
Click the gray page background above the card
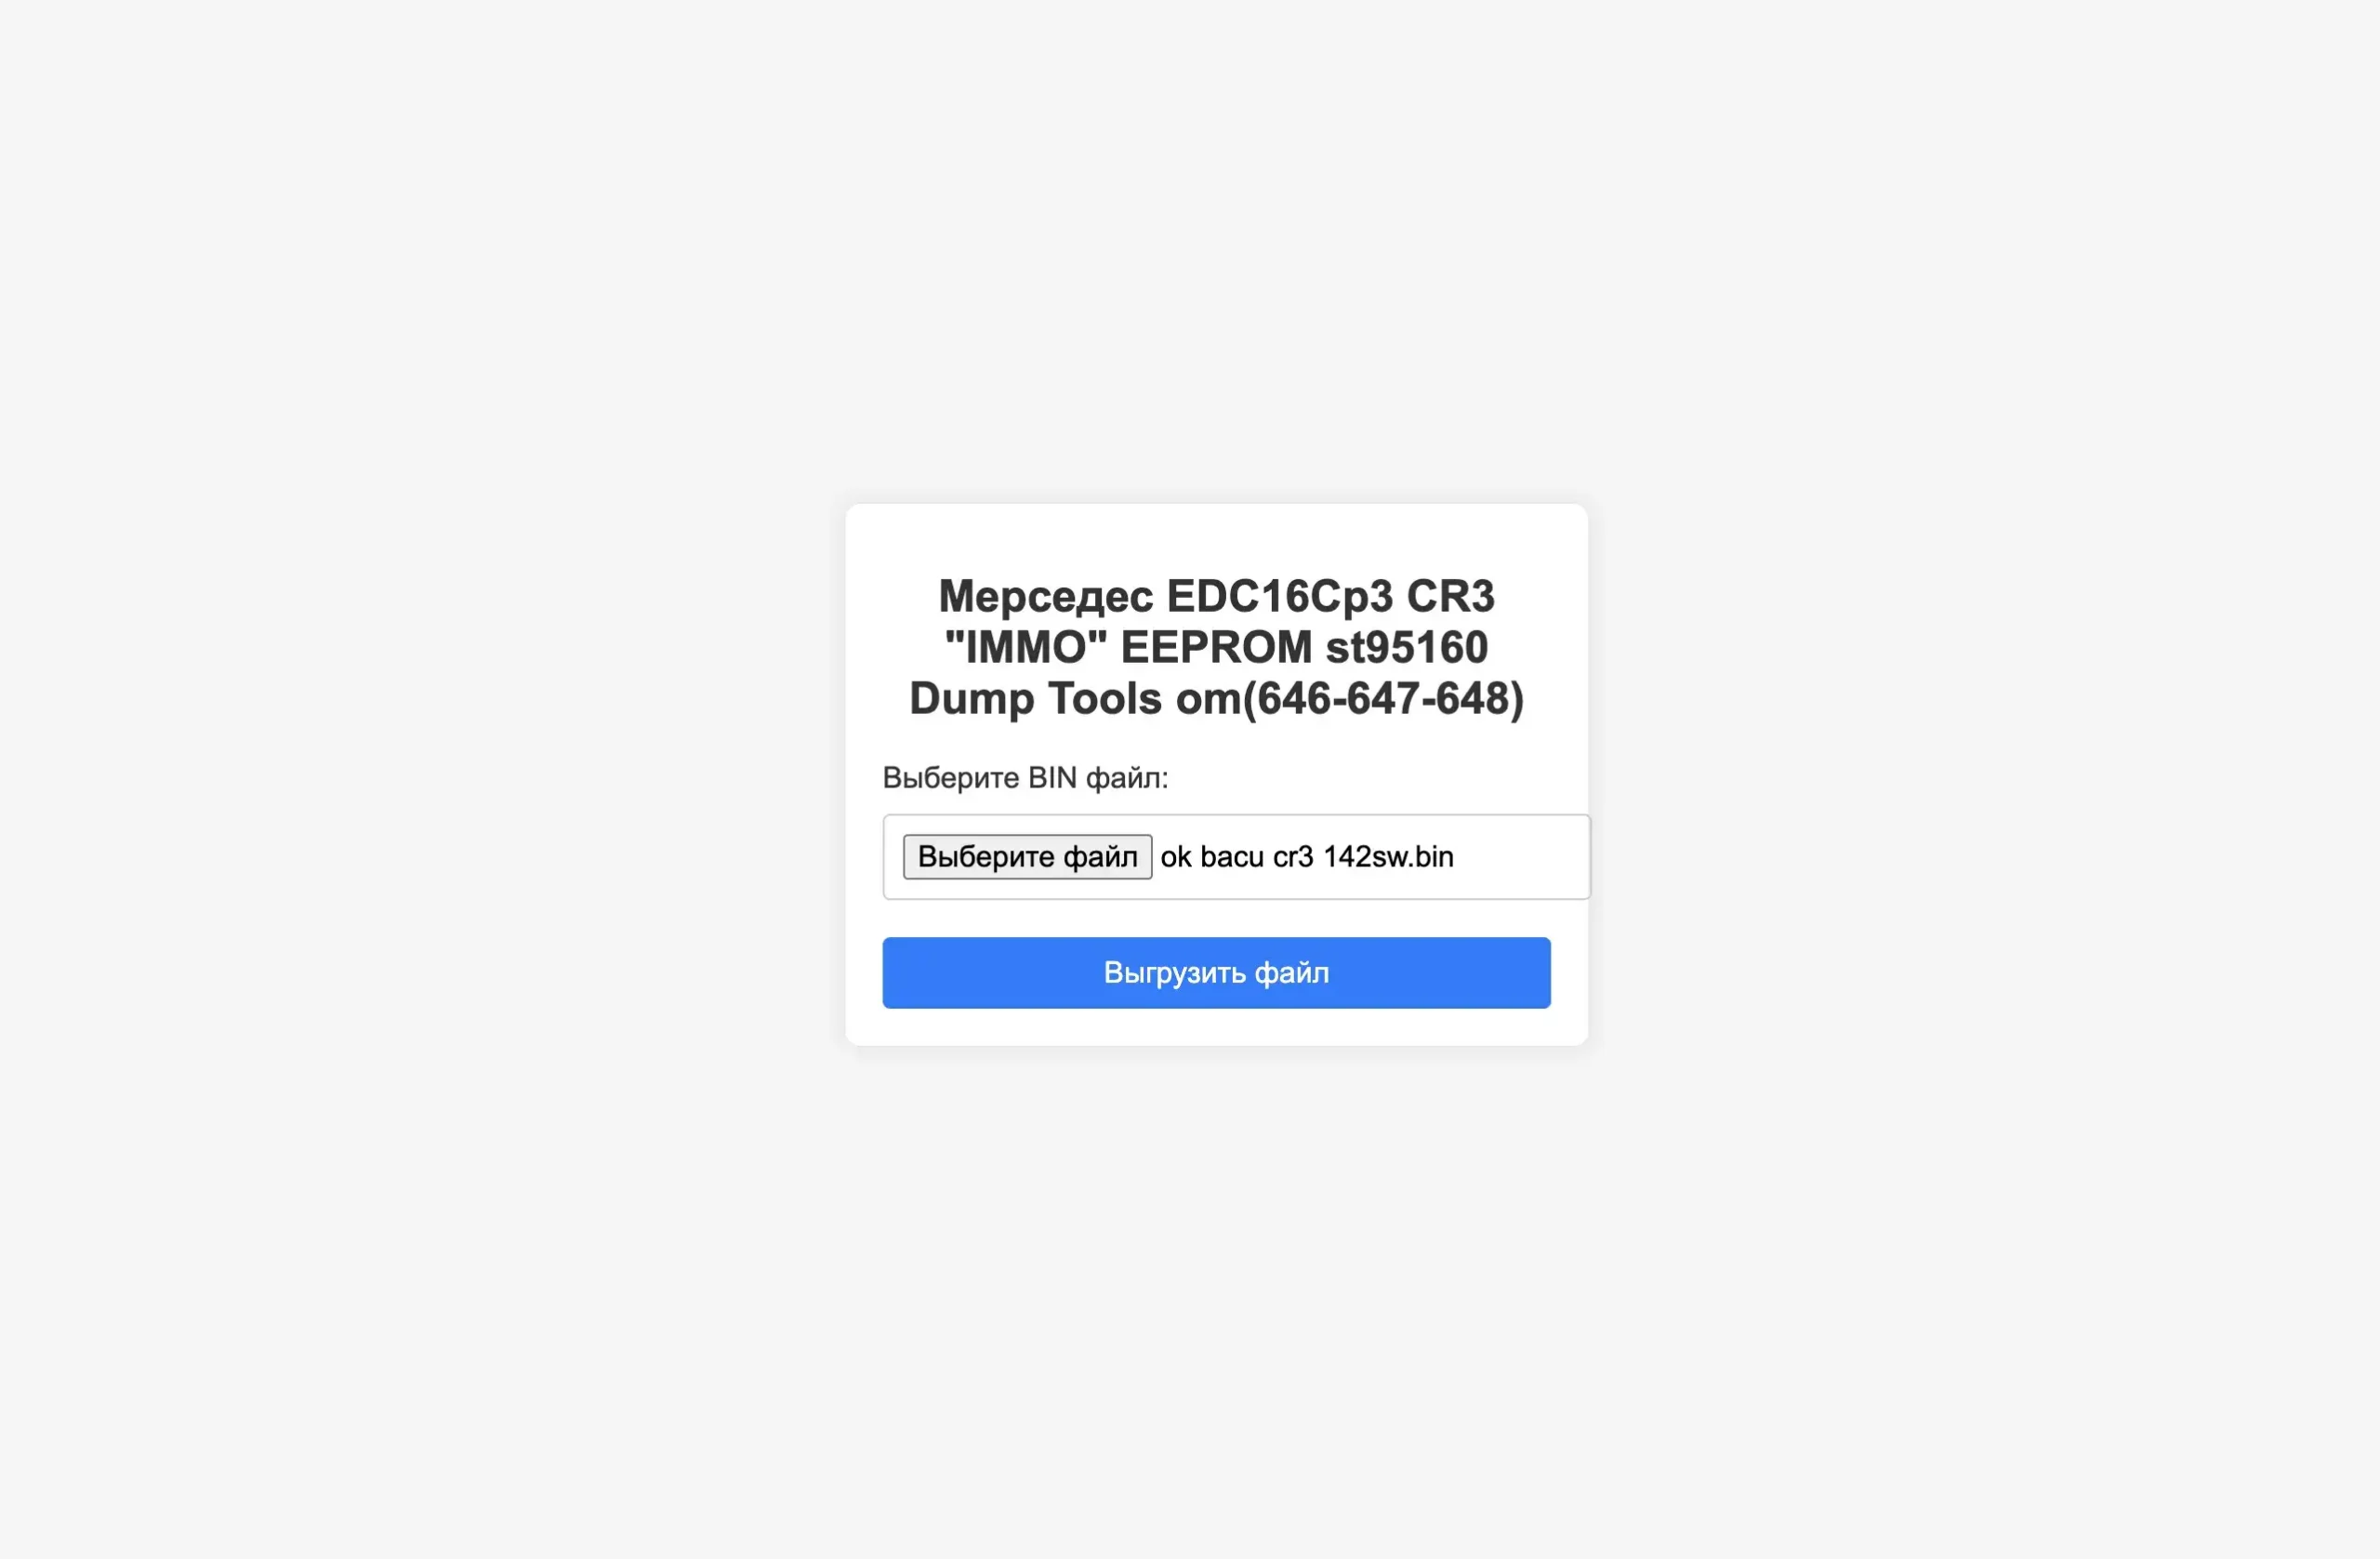(1190, 250)
